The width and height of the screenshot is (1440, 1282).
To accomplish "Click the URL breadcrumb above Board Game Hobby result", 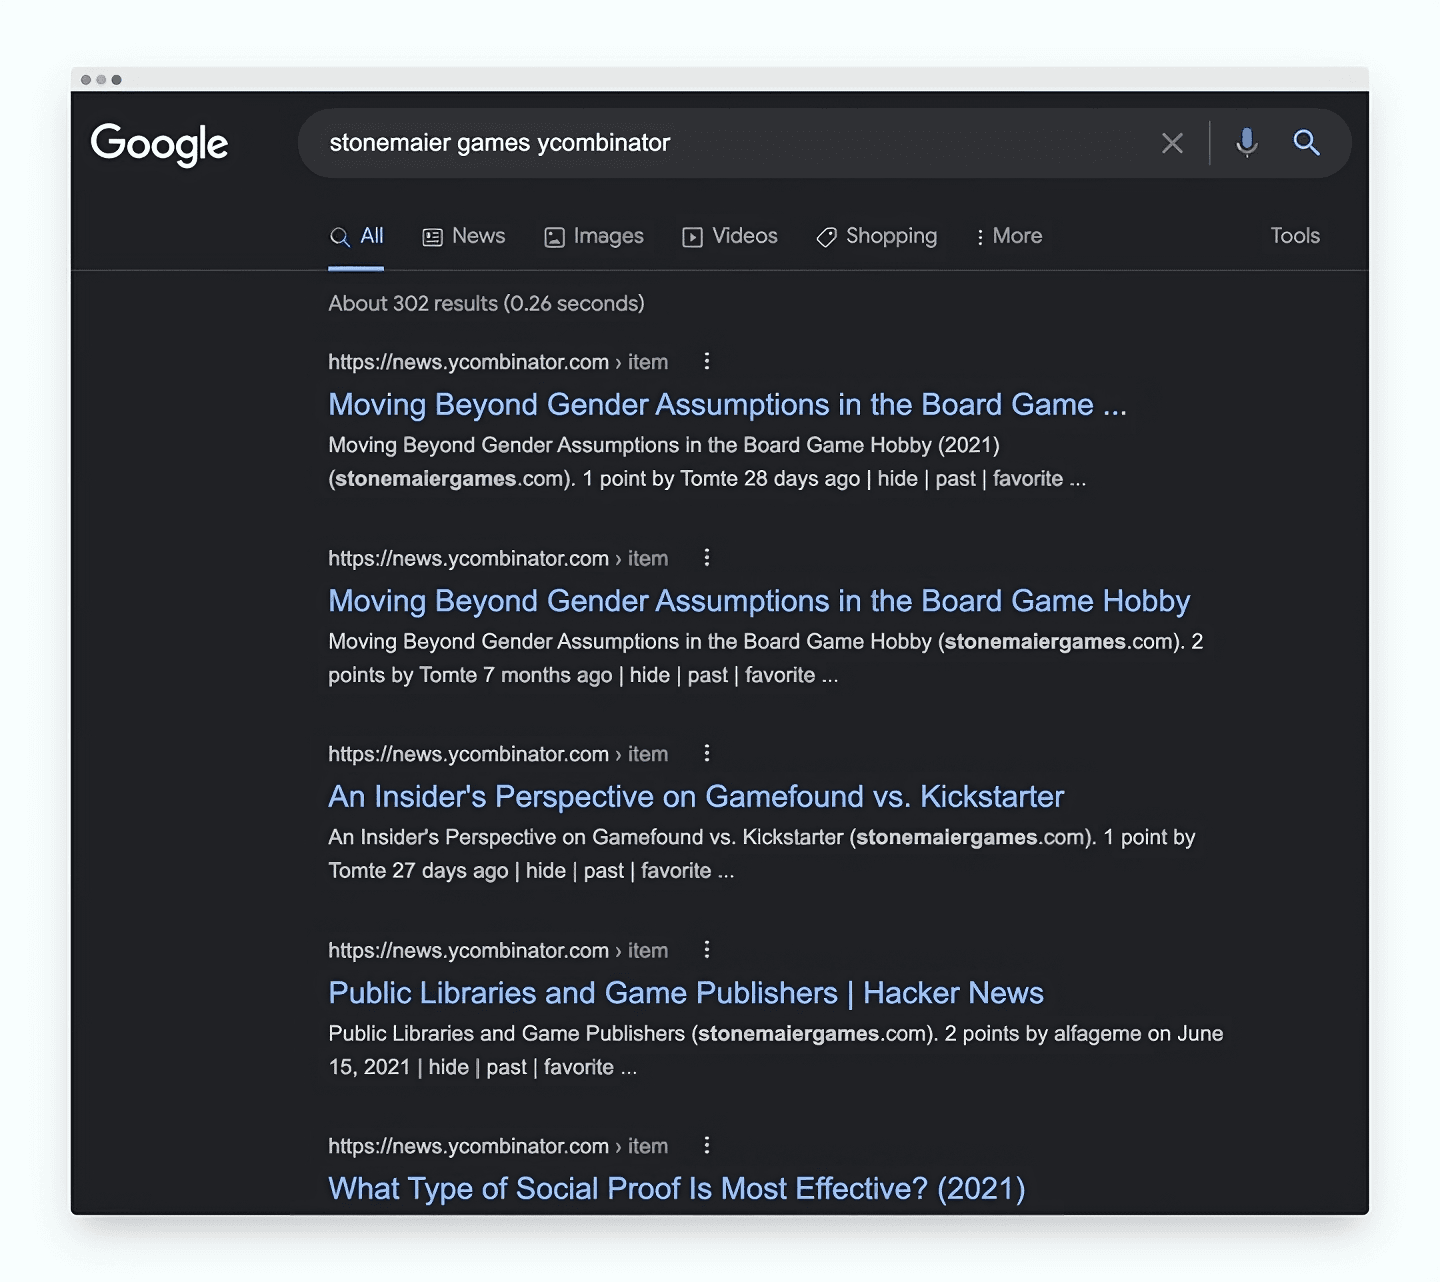I will click(498, 558).
